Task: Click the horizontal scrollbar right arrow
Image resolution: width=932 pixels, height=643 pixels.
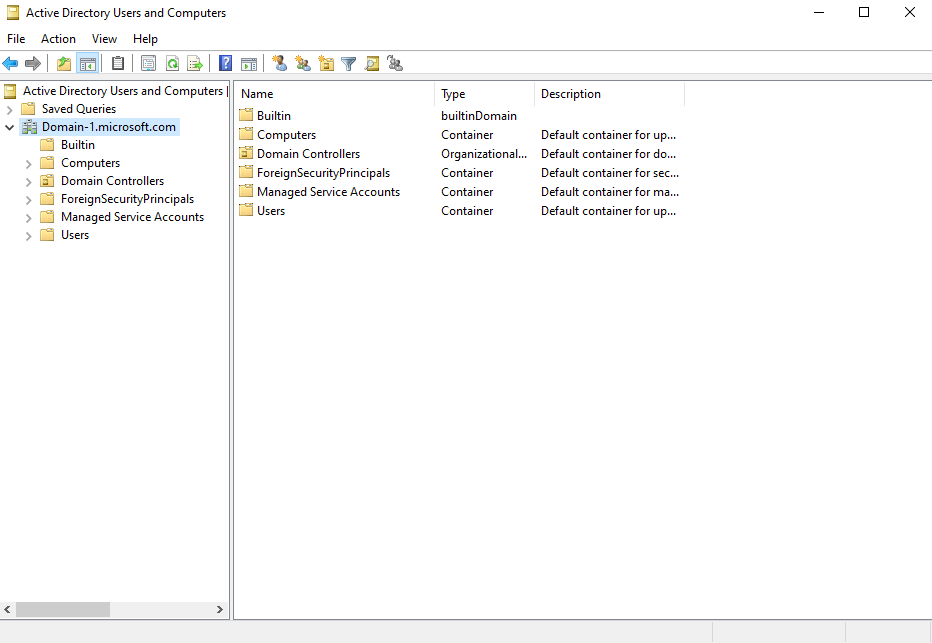Action: [220, 609]
